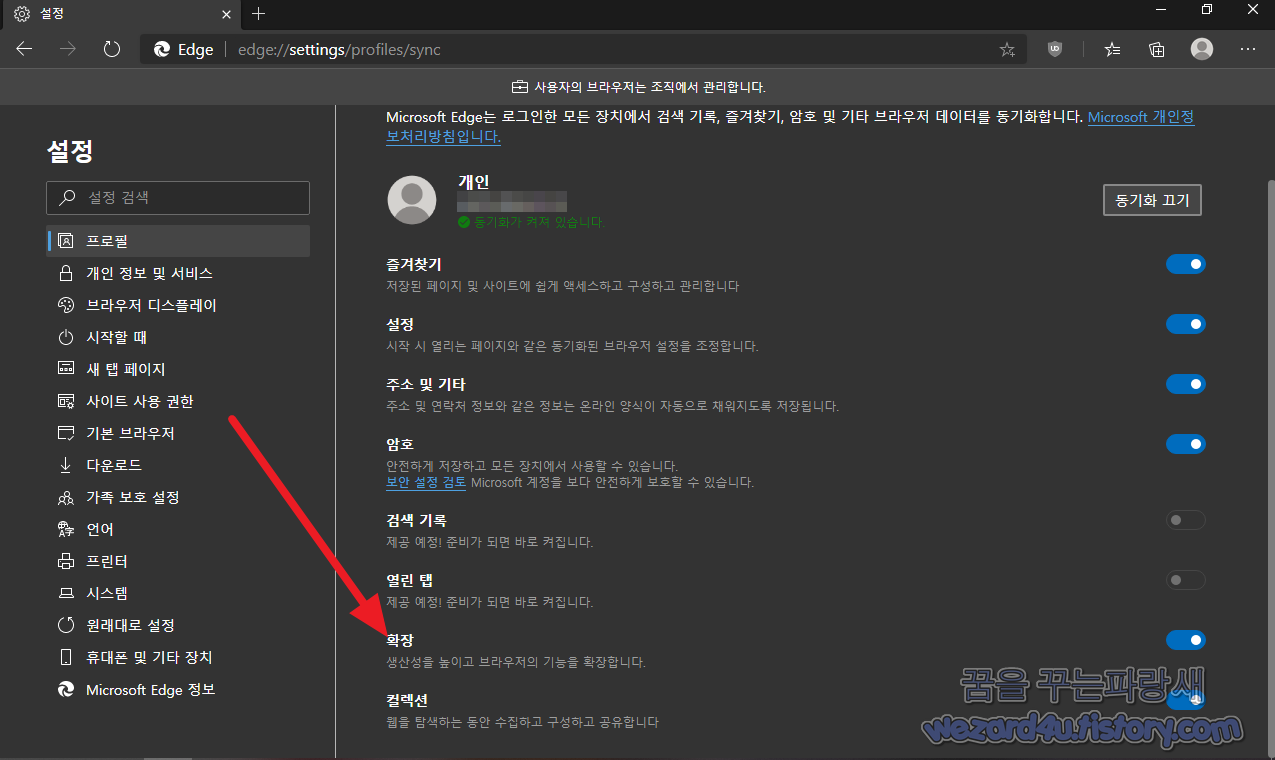
Task: Toggle 설정 sync switch
Action: (1186, 324)
